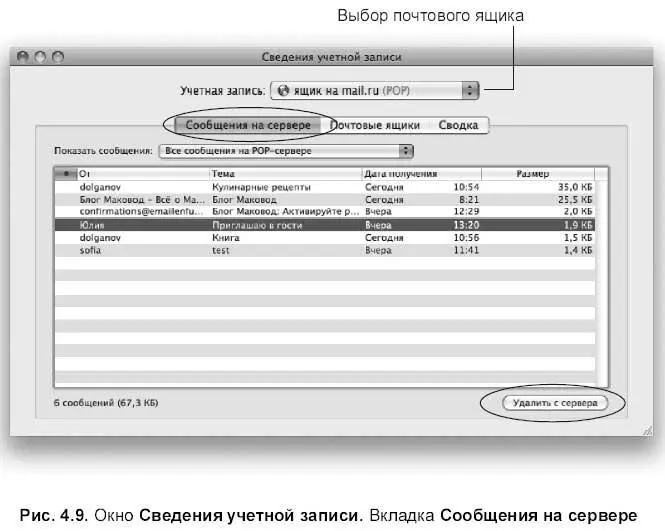The image size is (665, 531).
Task: Click time 10:56 in the list
Action: [x=466, y=238]
